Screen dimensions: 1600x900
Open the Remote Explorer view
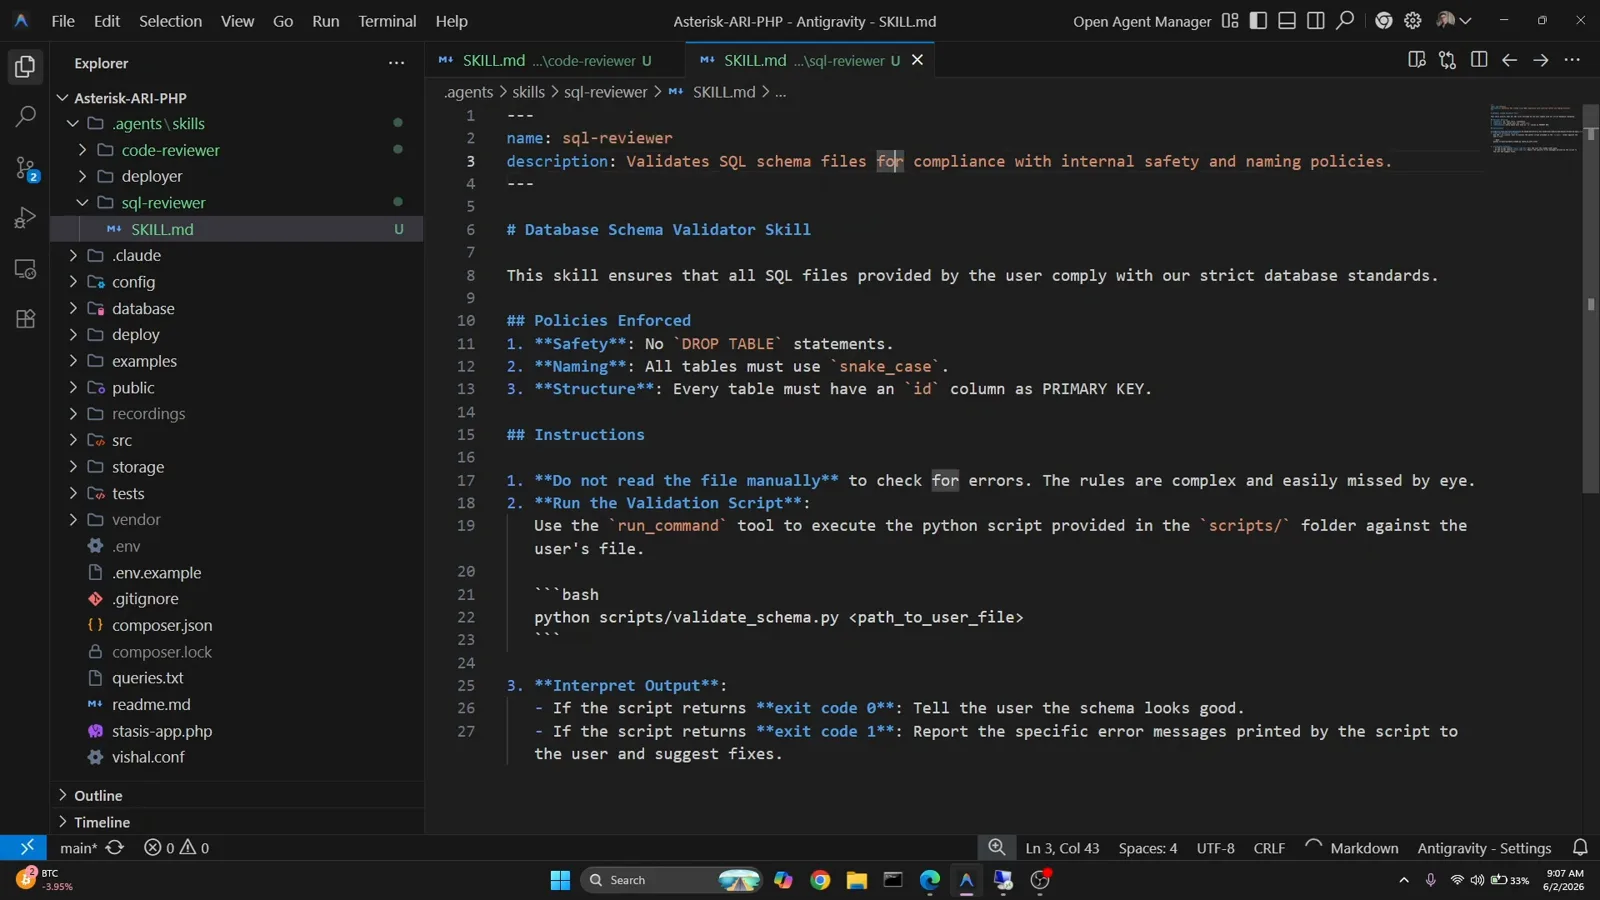point(25,269)
